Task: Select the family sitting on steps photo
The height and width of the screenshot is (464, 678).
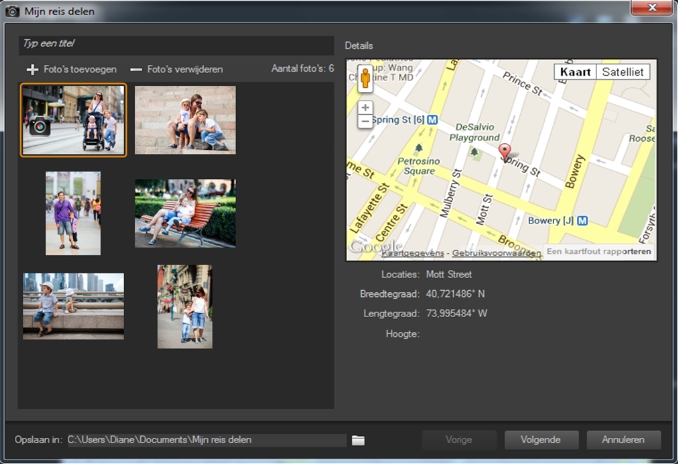Action: (x=185, y=119)
